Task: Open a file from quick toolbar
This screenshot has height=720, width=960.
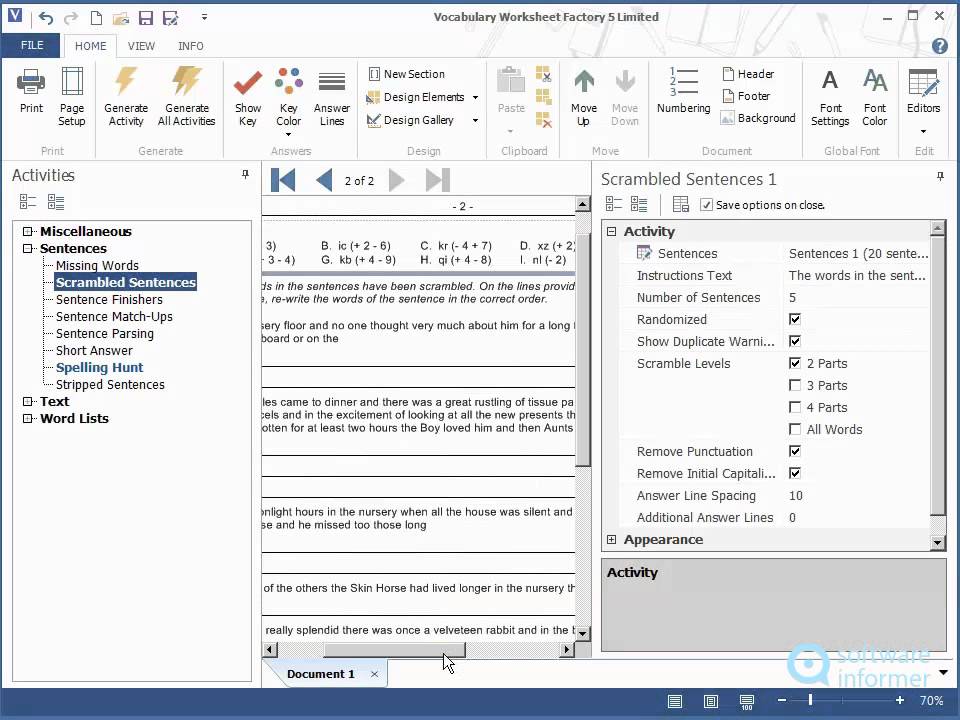Action: (121, 18)
